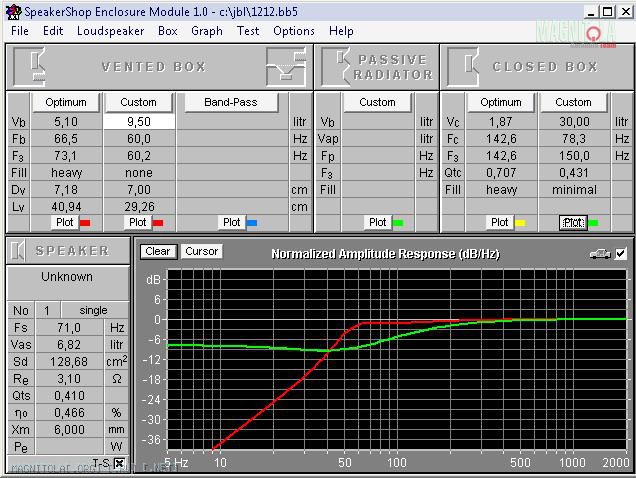
Task: Click the closed Custom Fill value minimal
Action: click(574, 190)
